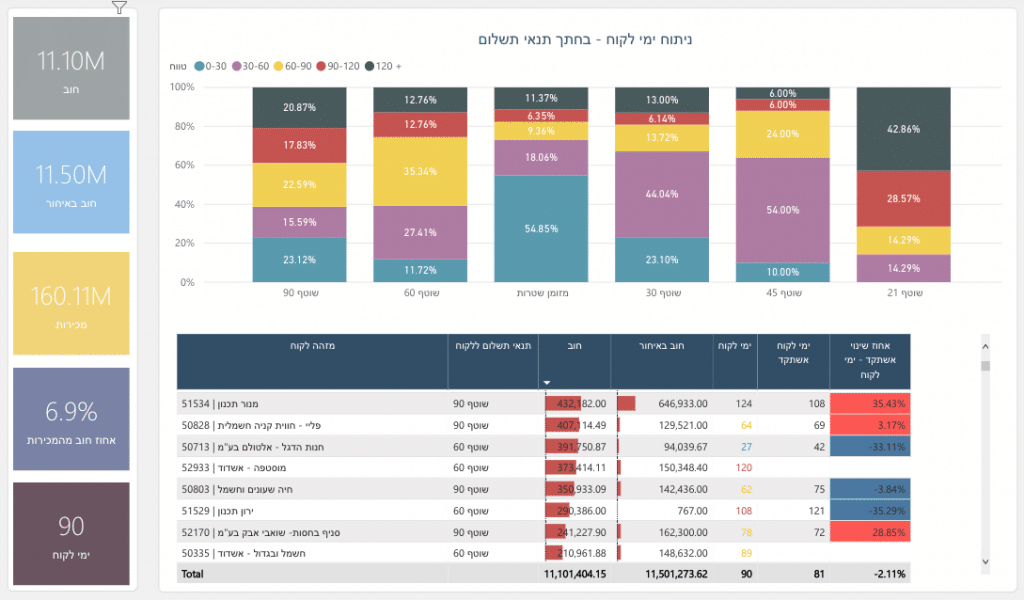The image size is (1024, 600).
Task: Click the 35.43% red change cell
Action: (869, 404)
